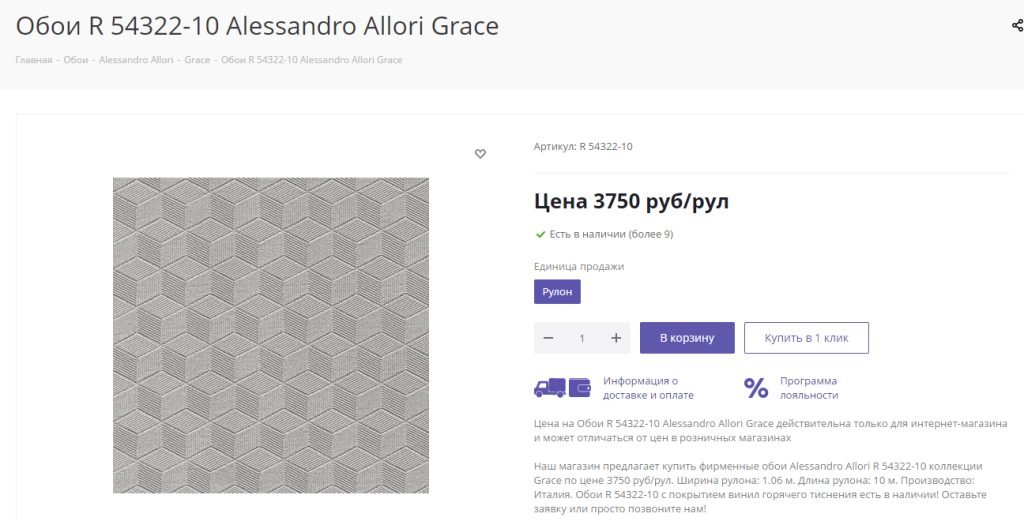Click the delivery truck icon
The width and height of the screenshot is (1024, 521).
tap(550, 388)
